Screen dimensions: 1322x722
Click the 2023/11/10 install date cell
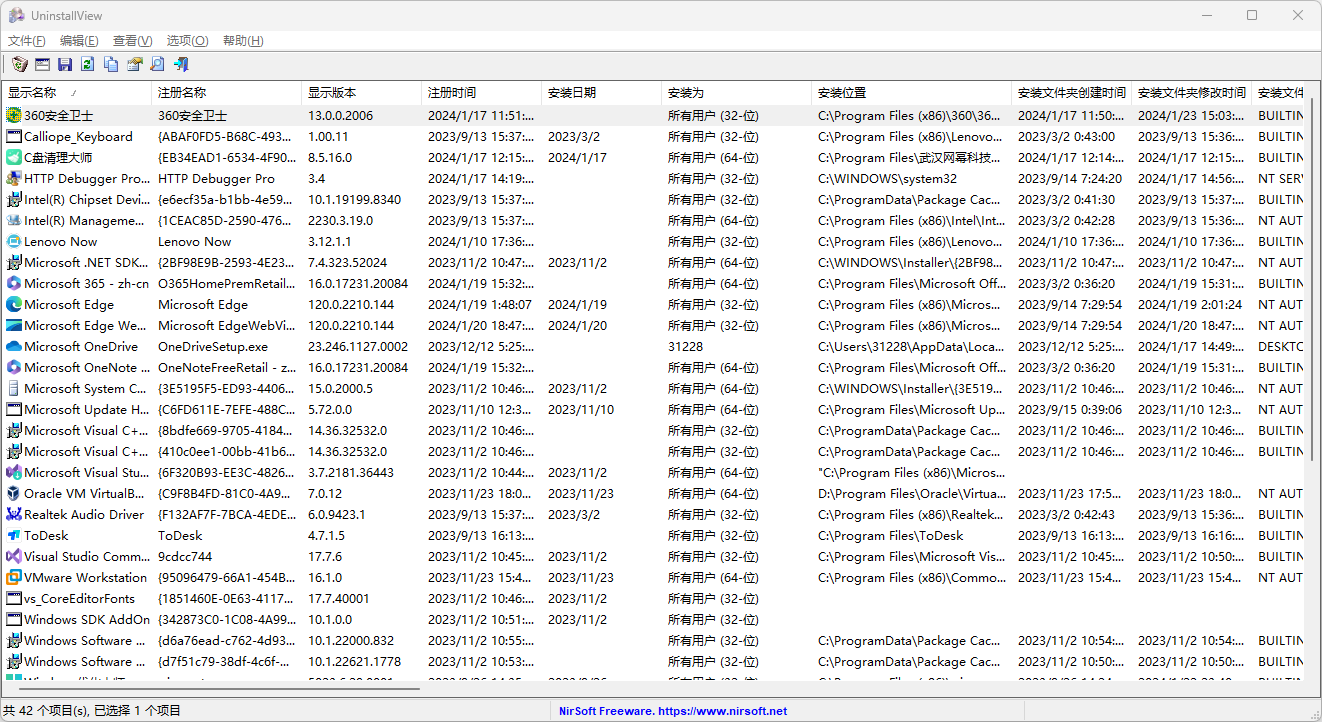(x=581, y=410)
